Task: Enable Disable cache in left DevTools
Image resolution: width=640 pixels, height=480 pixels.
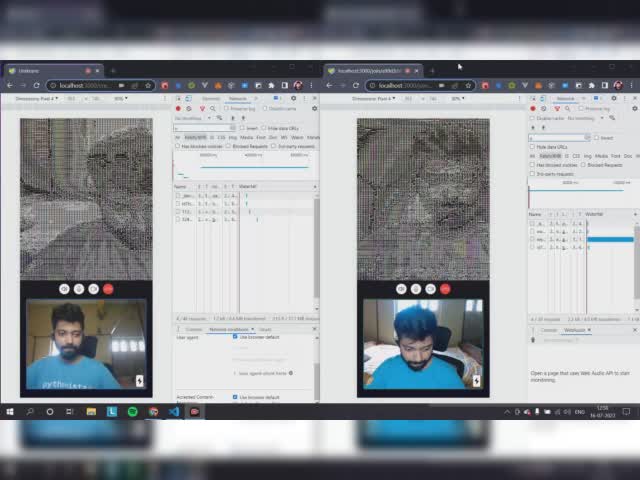Action: click(265, 109)
